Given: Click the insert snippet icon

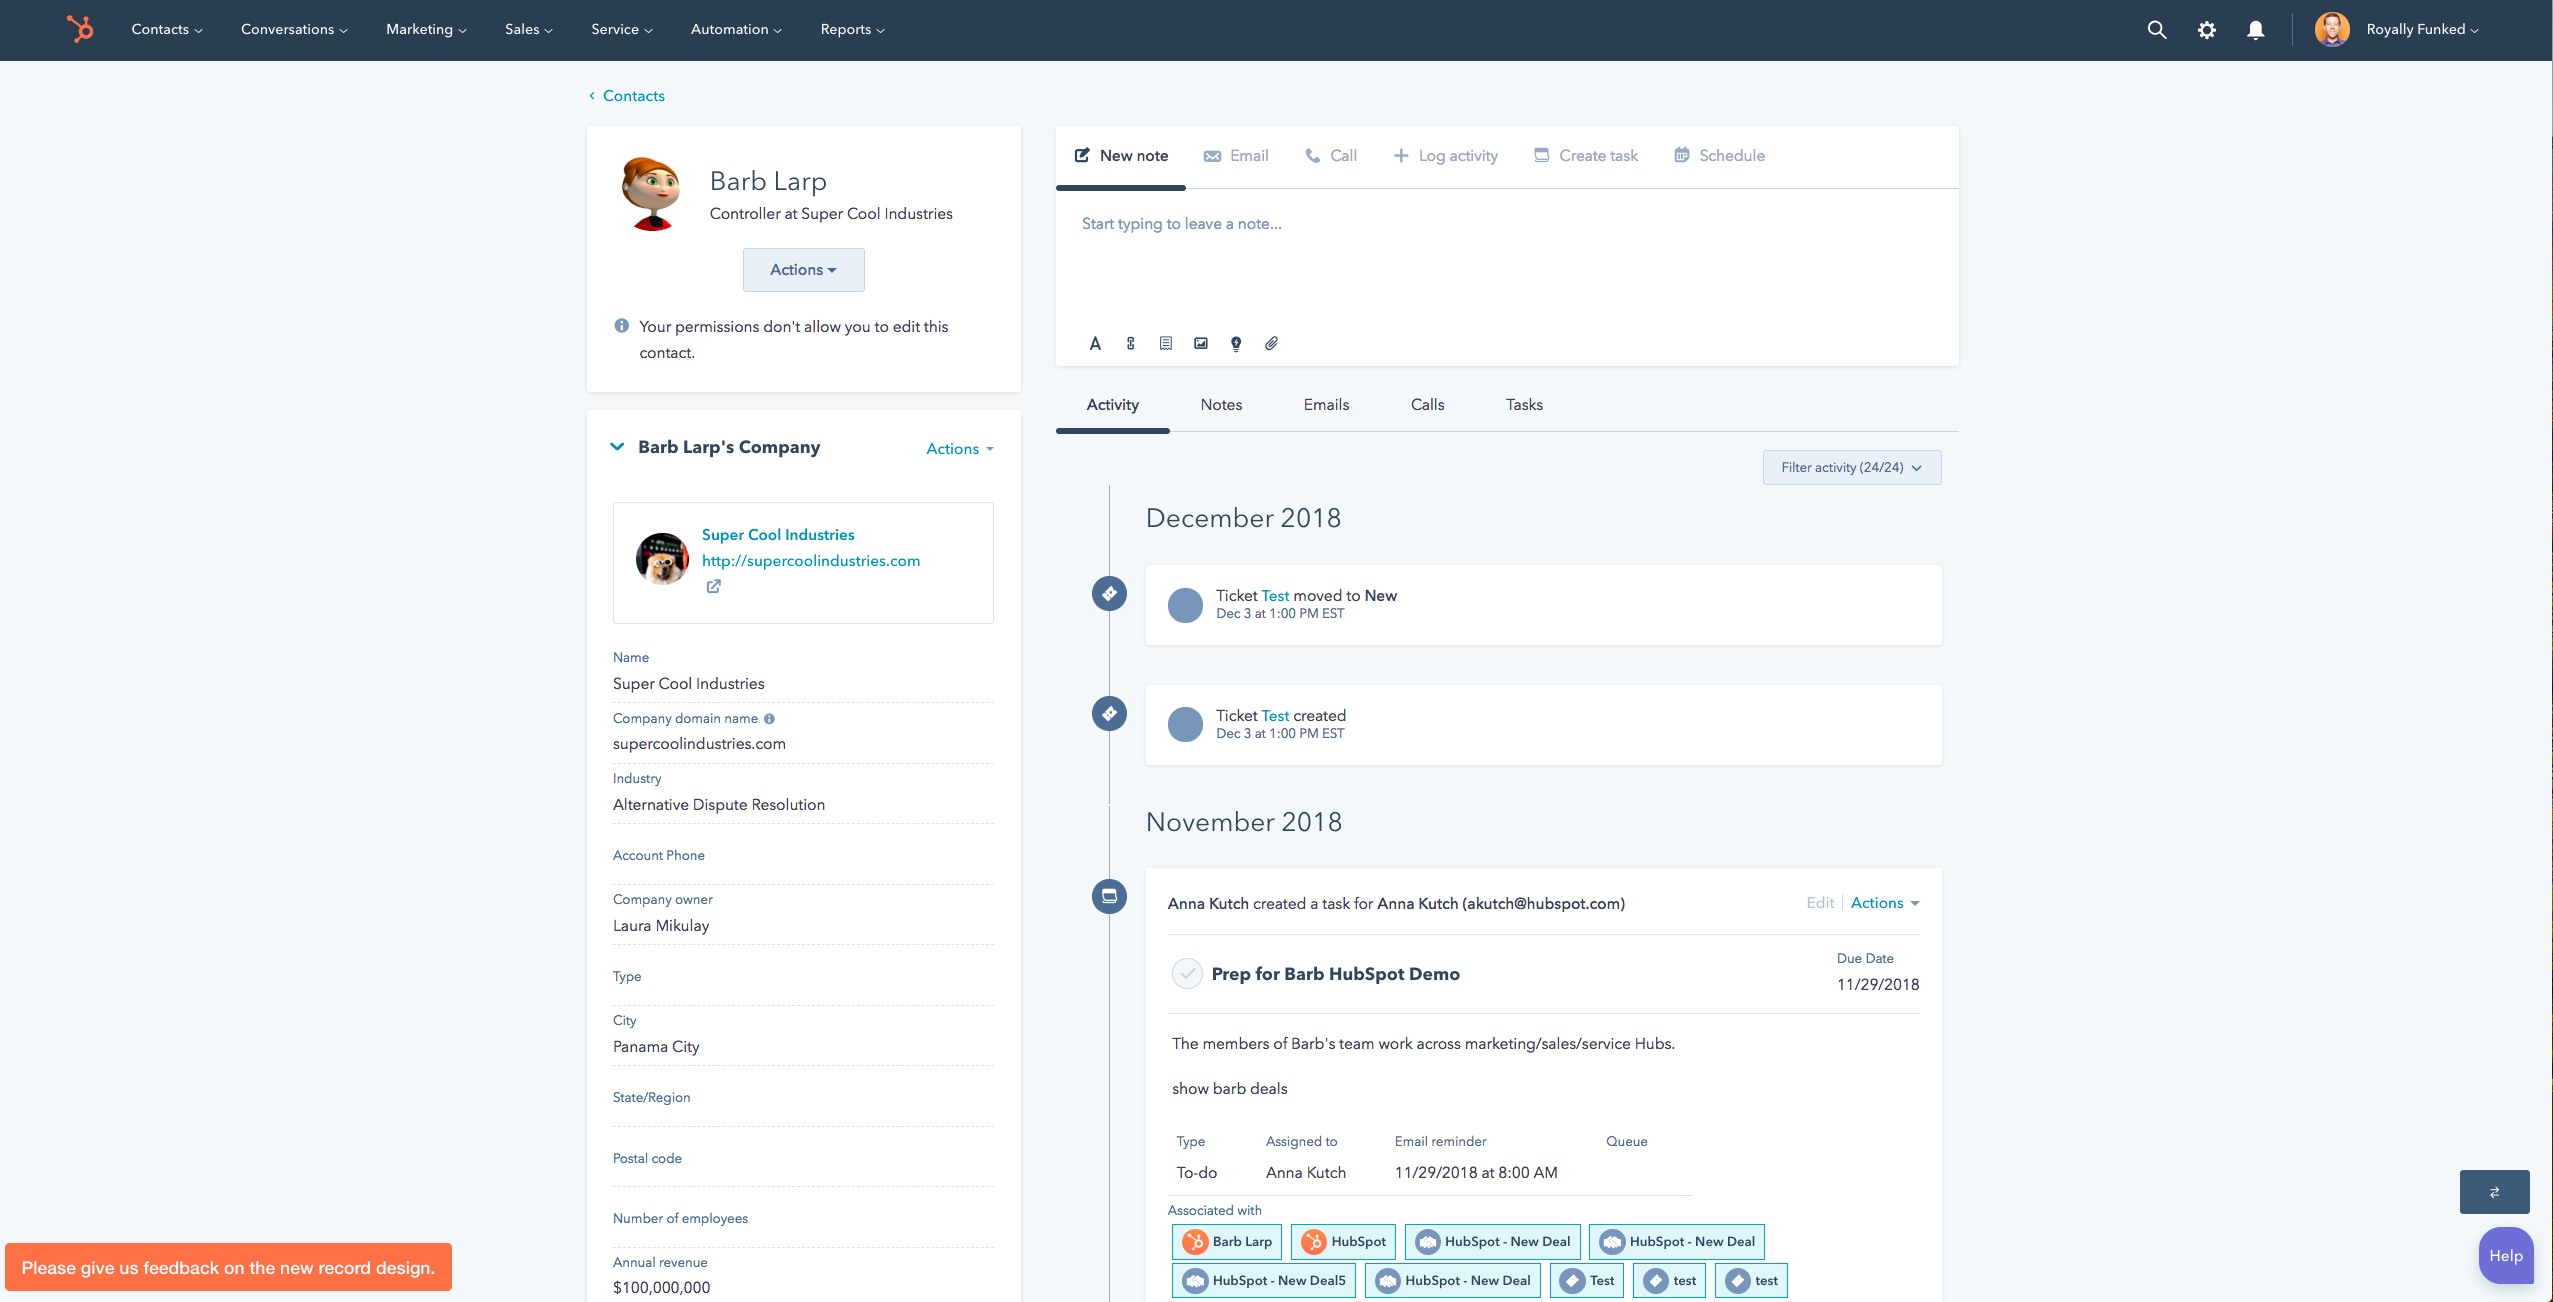Looking at the screenshot, I should tap(1165, 344).
